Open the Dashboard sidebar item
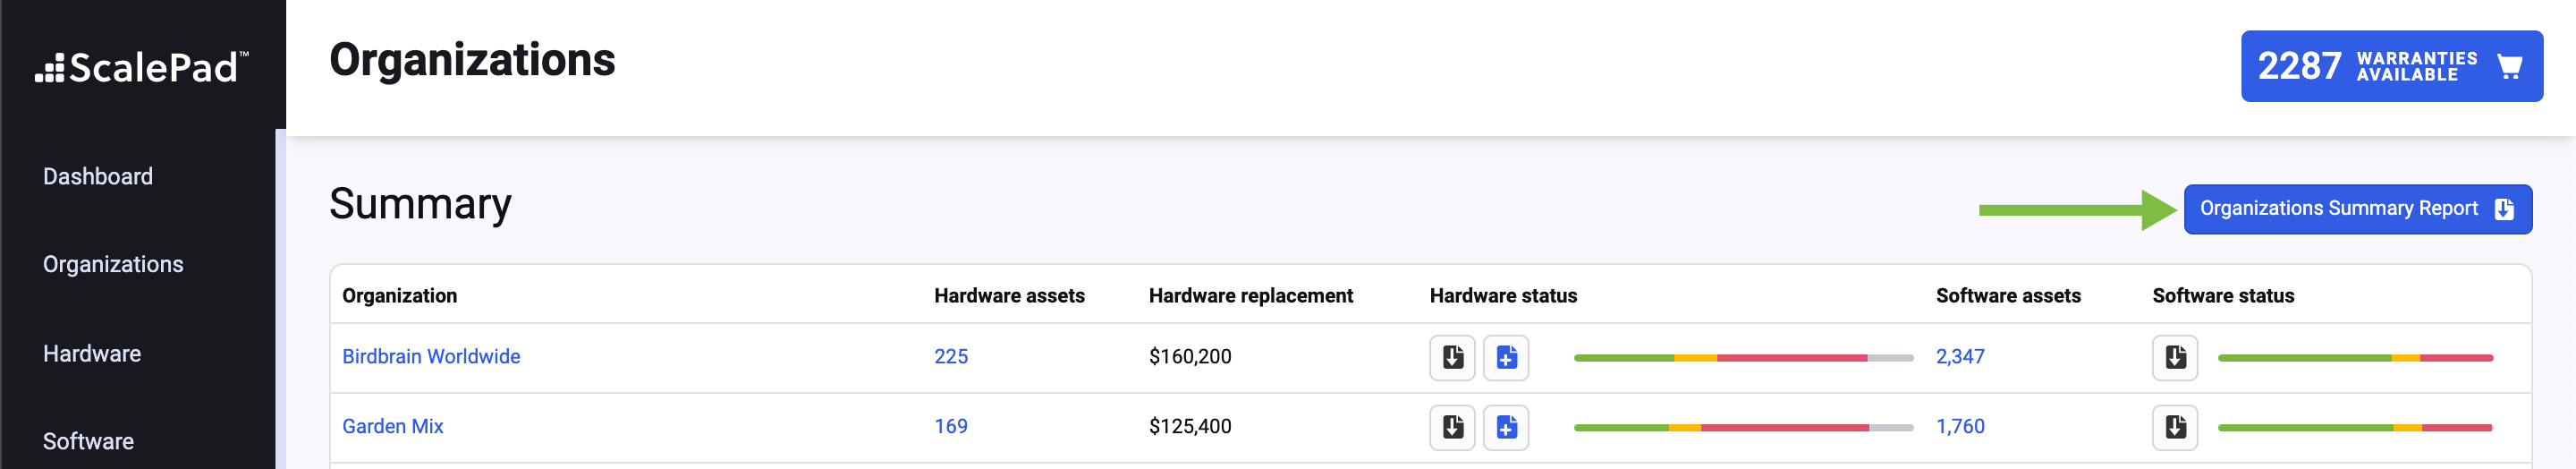 click(x=98, y=176)
